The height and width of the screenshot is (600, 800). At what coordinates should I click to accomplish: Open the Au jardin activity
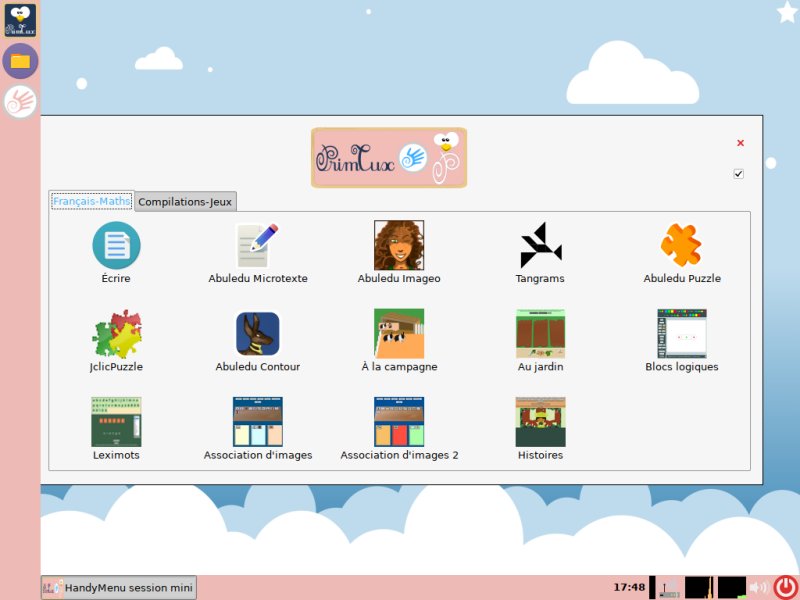pyautogui.click(x=539, y=331)
